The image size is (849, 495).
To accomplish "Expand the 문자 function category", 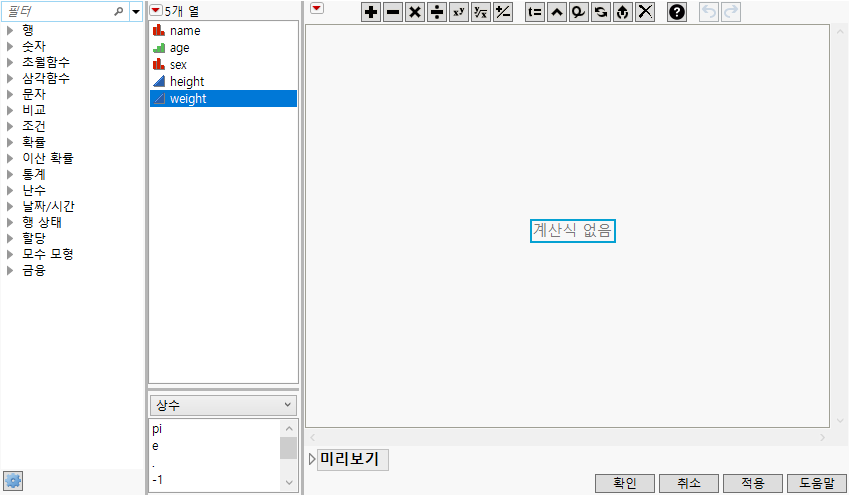I will 10,94.
